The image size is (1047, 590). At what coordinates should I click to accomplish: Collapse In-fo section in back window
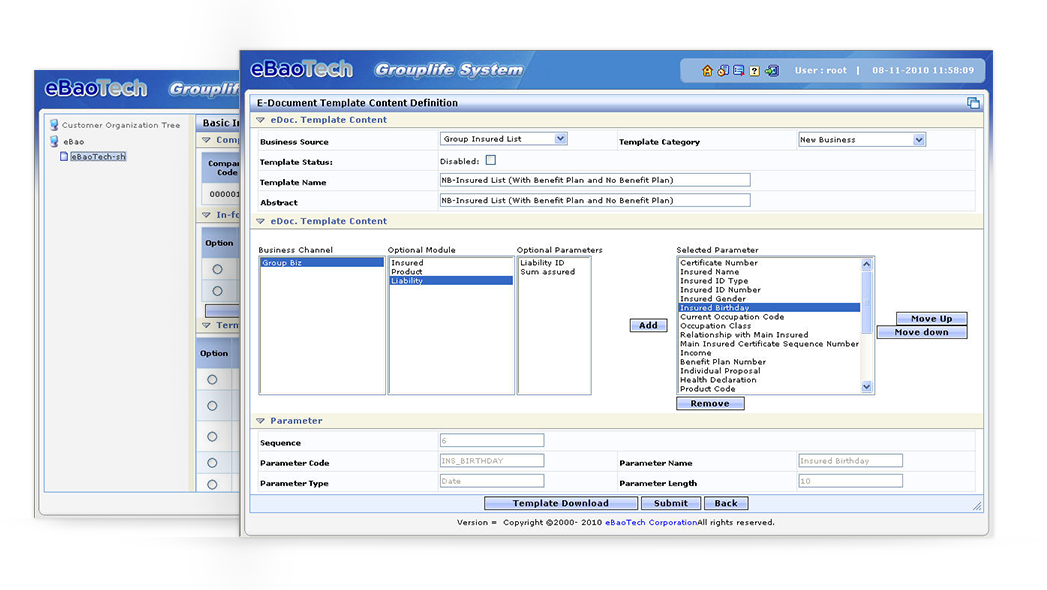tap(207, 215)
